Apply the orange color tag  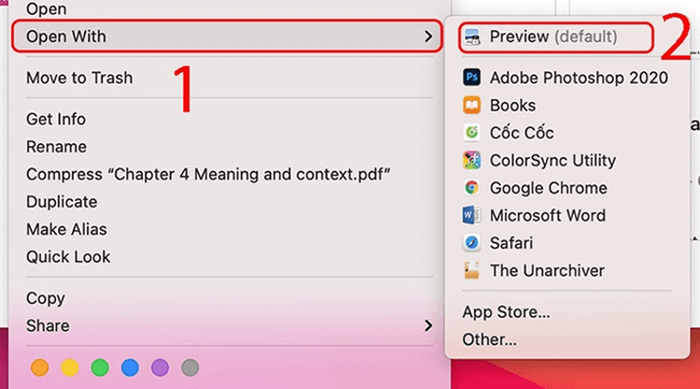[x=40, y=368]
